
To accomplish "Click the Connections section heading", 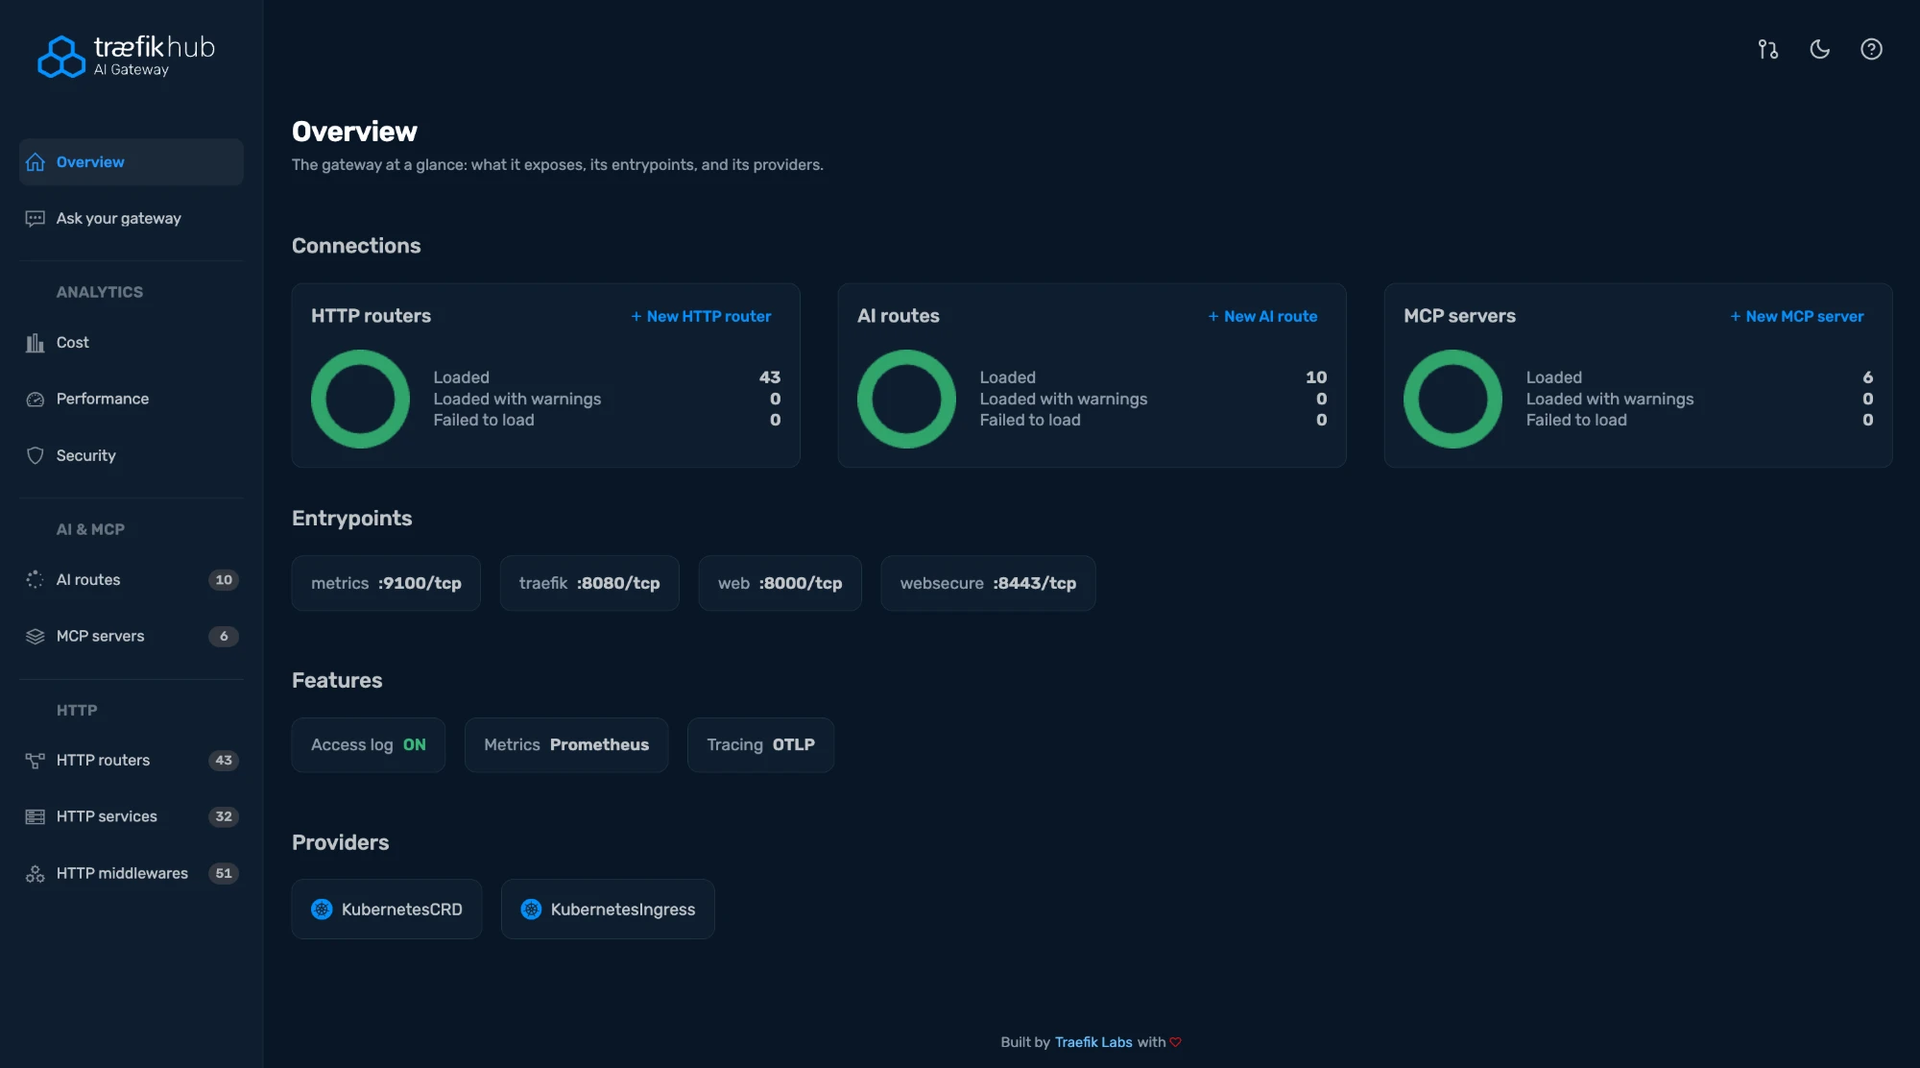I will click(x=356, y=246).
